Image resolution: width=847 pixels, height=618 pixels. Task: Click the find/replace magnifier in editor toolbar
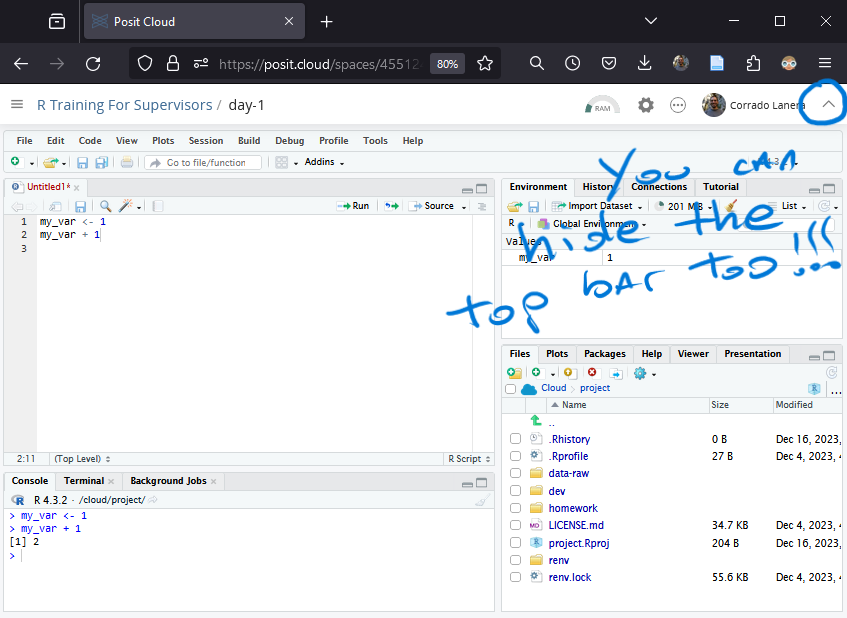[105, 206]
